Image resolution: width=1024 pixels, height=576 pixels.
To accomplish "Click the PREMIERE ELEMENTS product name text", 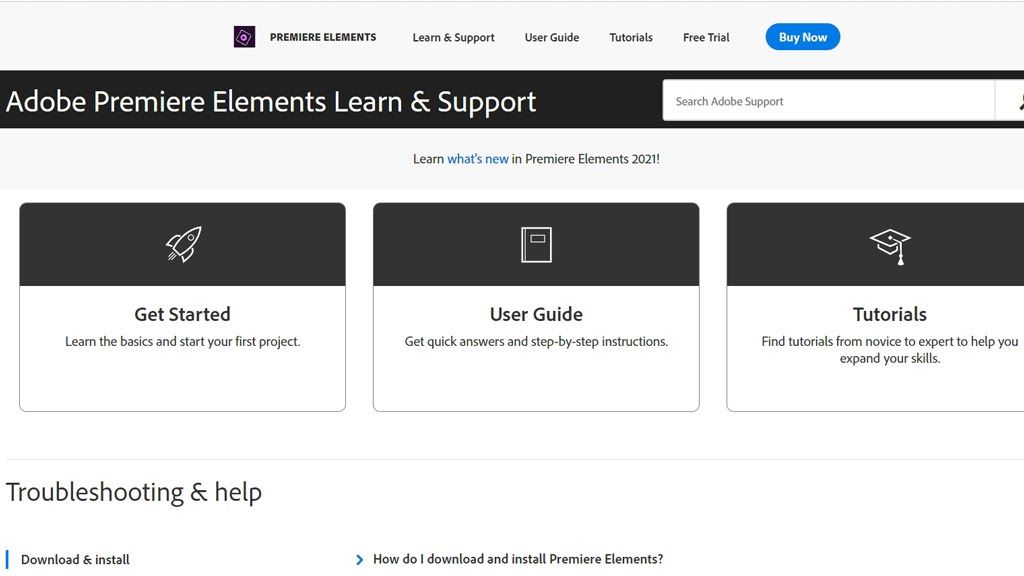I will 323,38.
